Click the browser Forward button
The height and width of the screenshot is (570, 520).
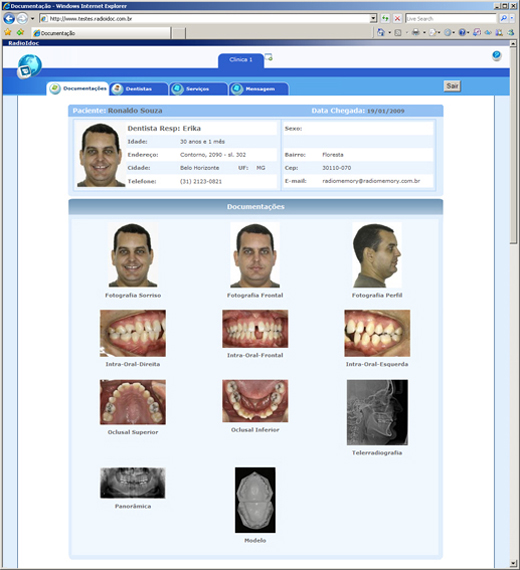click(22, 18)
